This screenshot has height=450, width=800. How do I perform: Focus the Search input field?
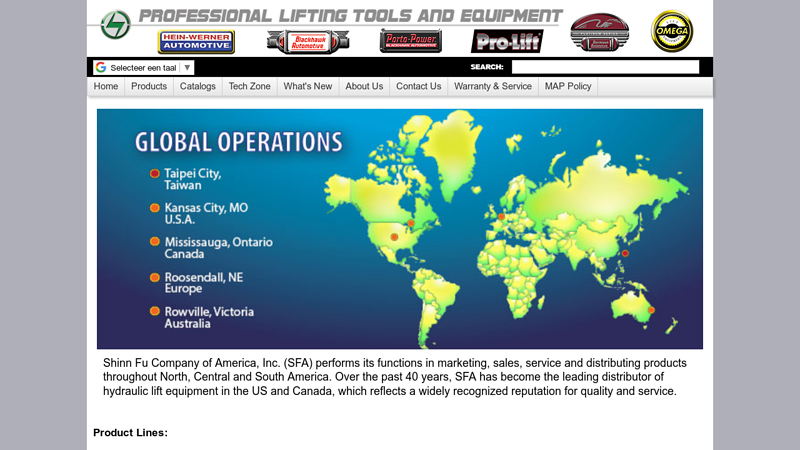tap(605, 67)
